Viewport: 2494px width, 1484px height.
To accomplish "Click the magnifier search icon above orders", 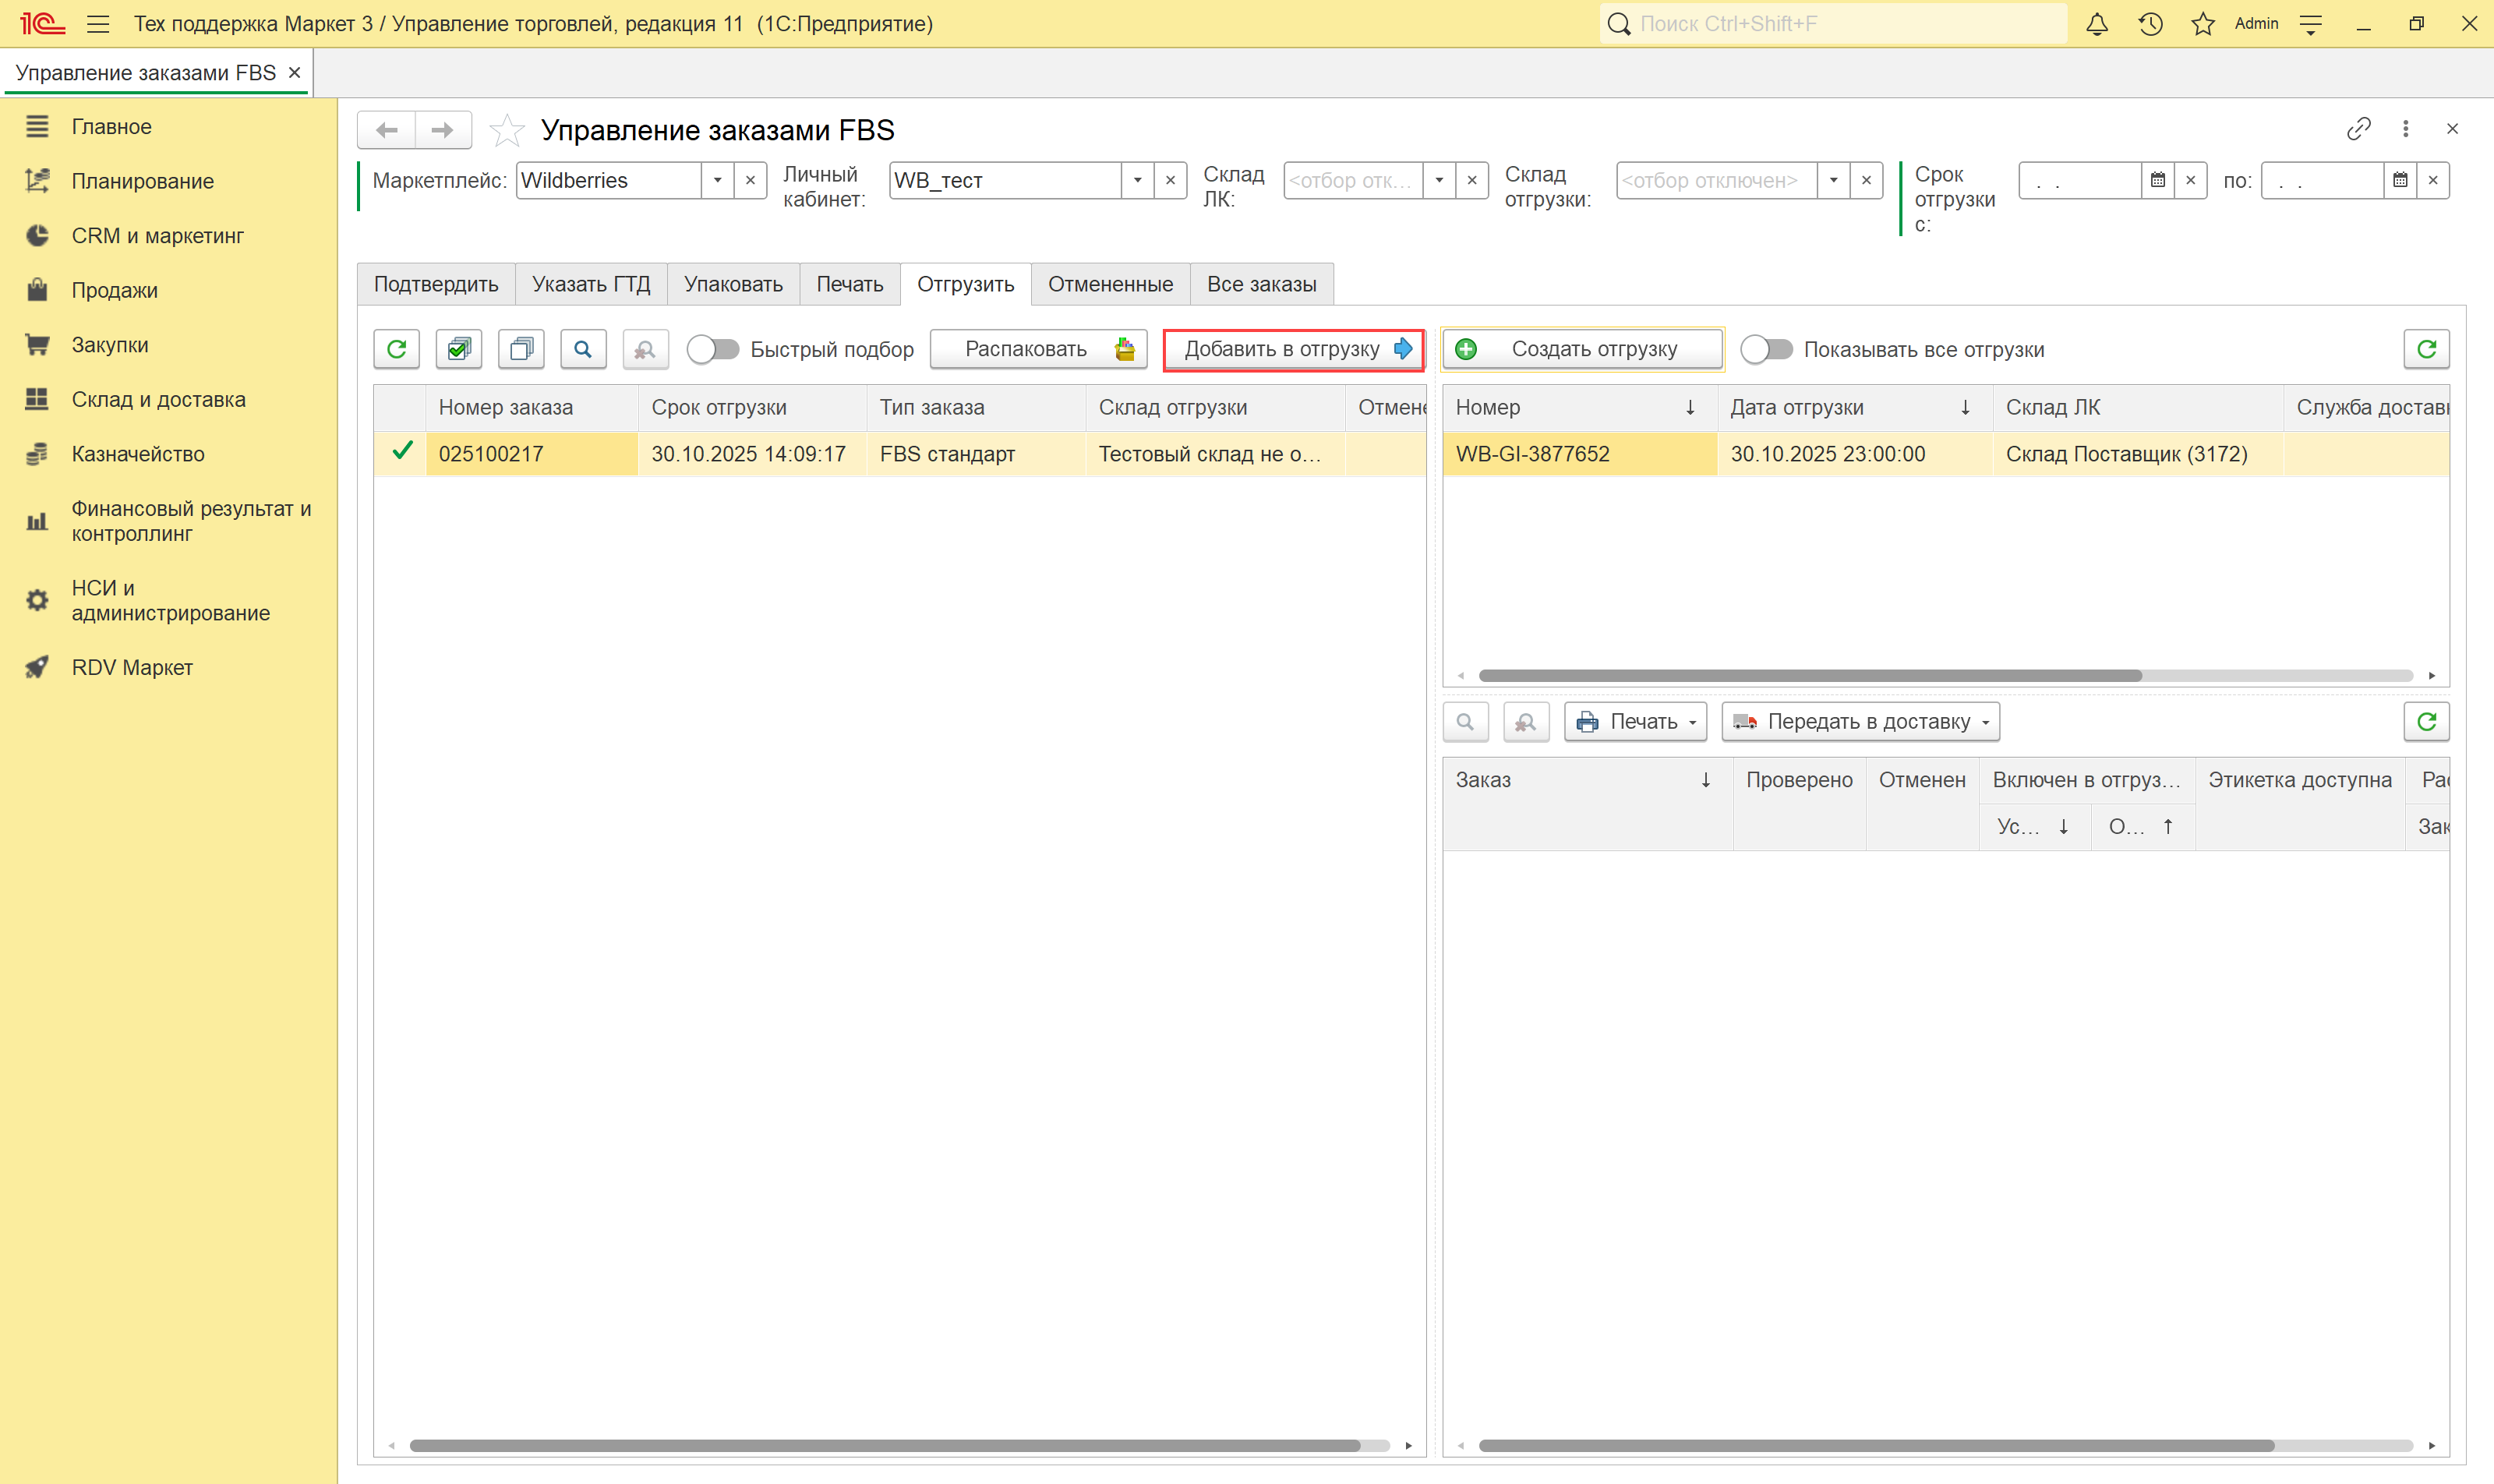I will (583, 349).
